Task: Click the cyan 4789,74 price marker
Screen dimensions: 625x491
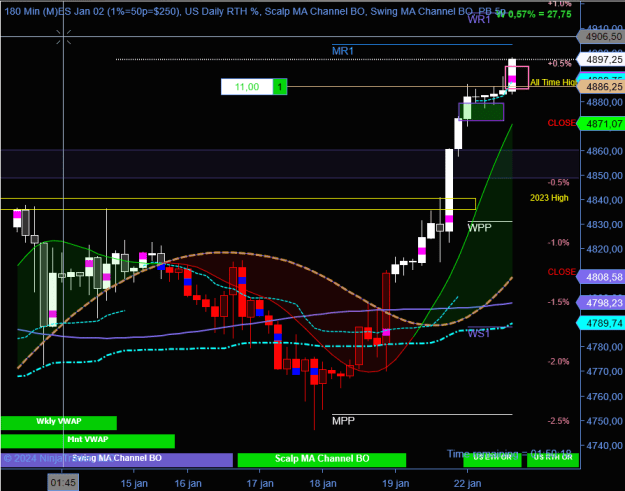Action: [x=603, y=323]
